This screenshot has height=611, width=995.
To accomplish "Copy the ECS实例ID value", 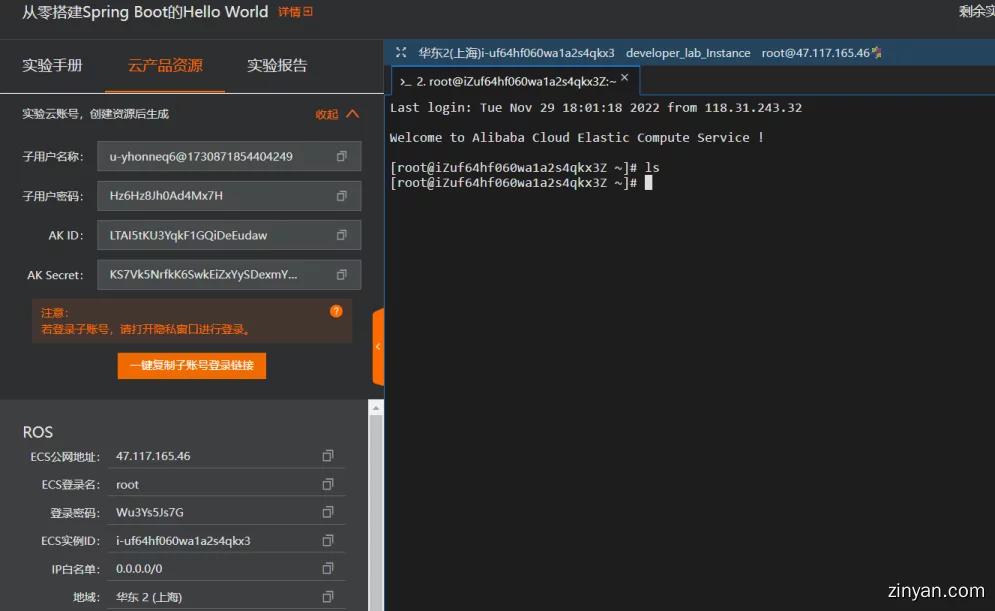I will point(327,541).
